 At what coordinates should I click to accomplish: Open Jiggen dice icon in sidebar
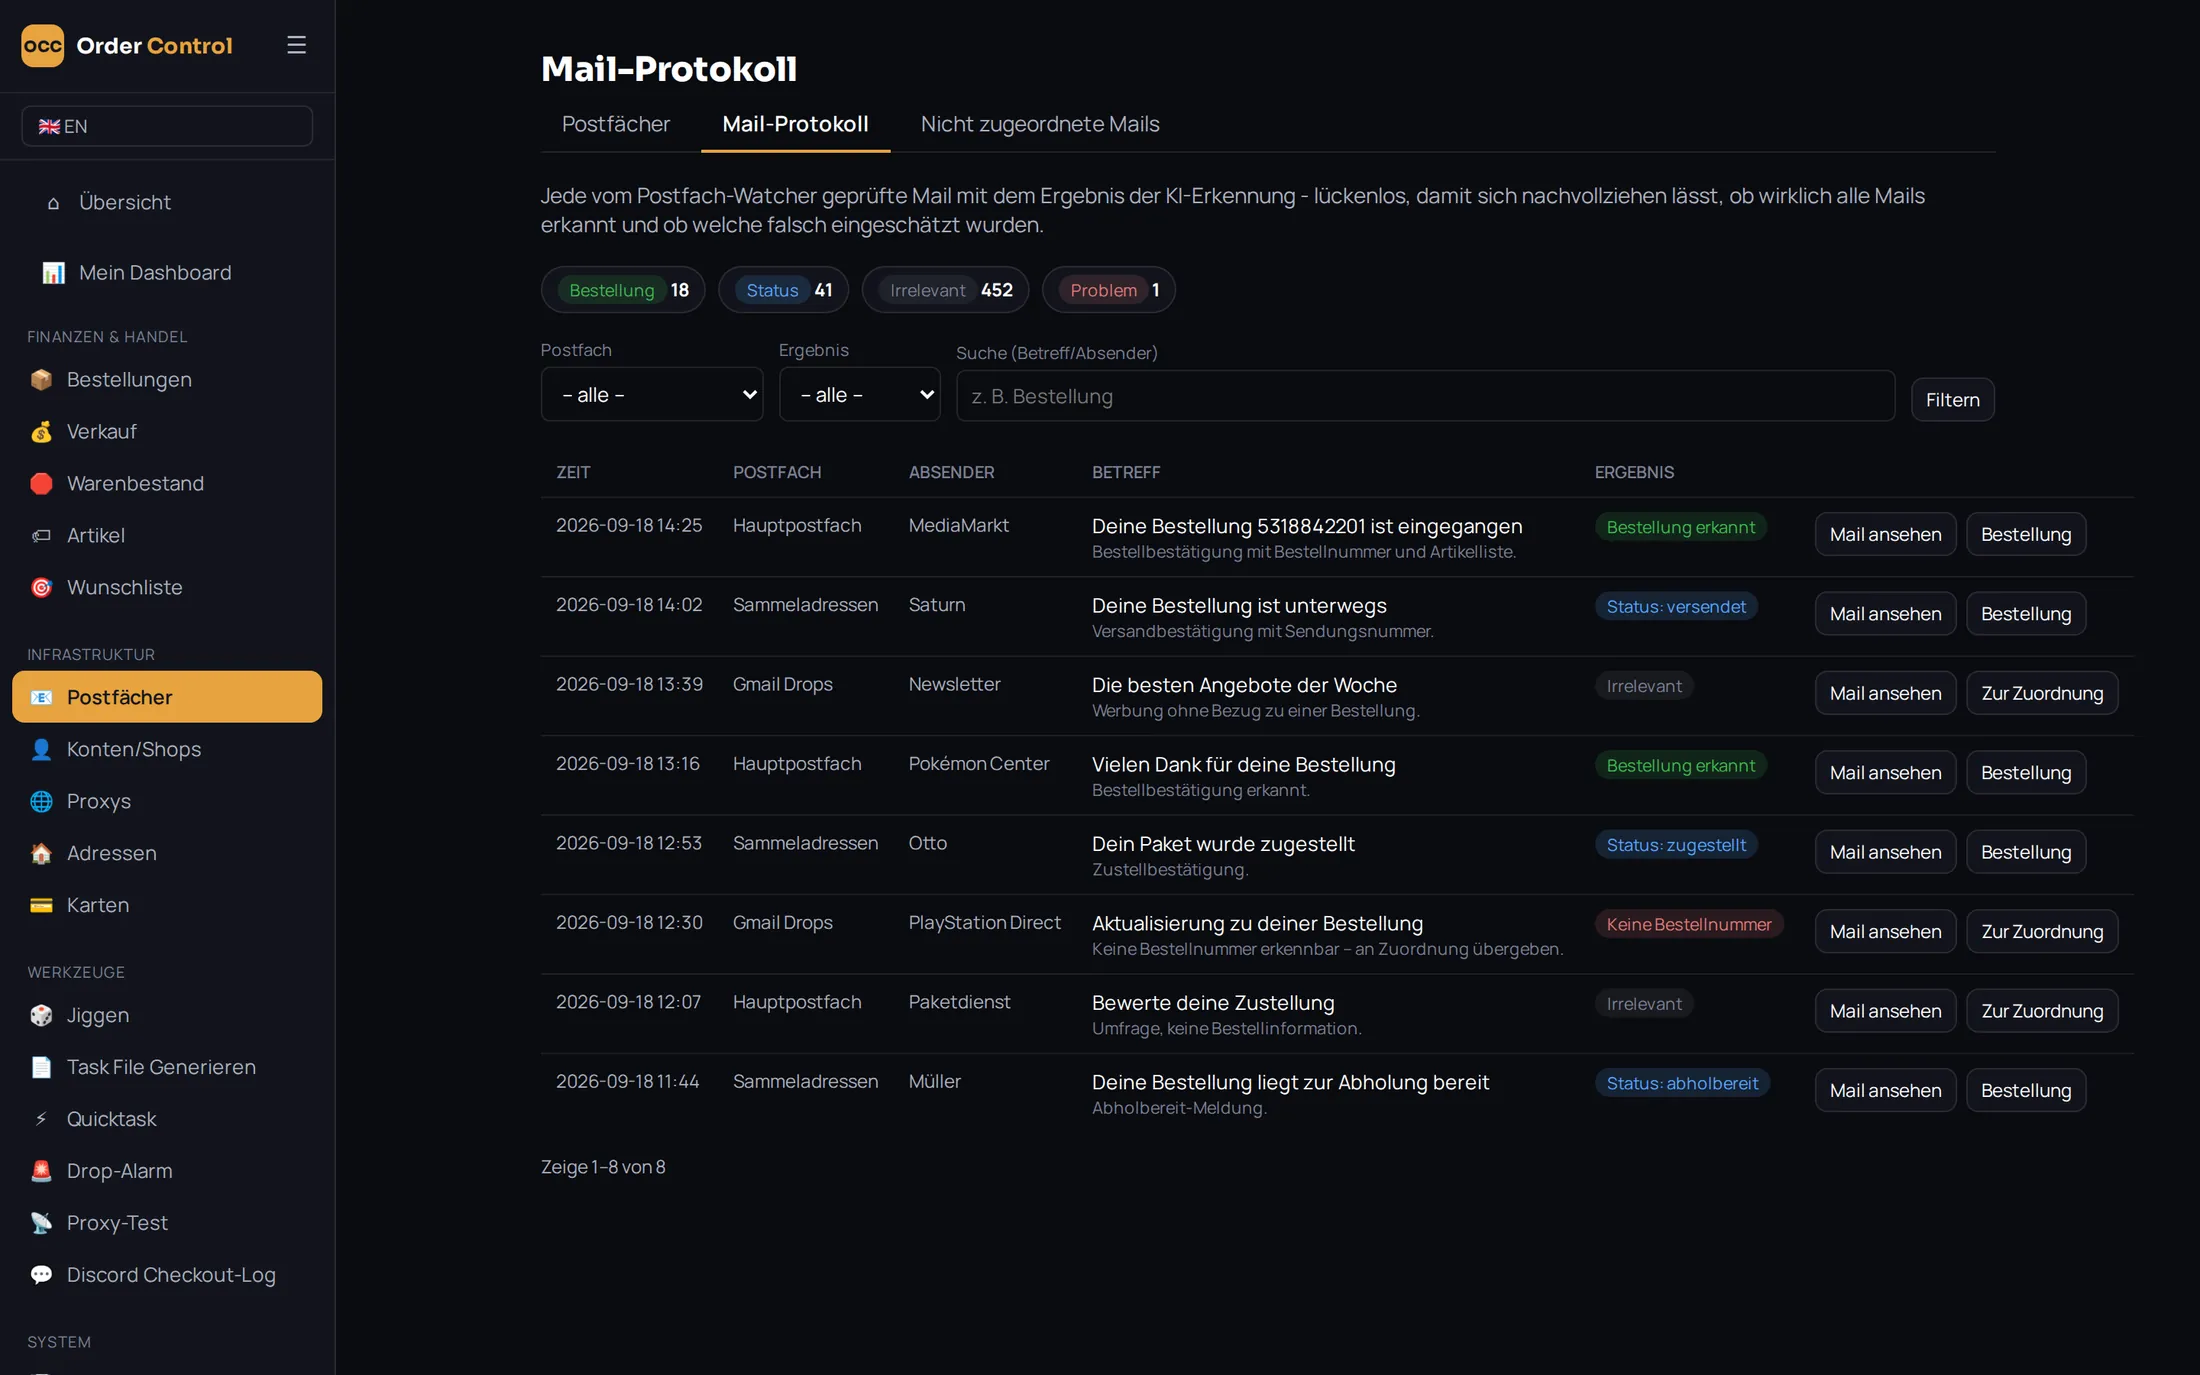pos(41,1016)
